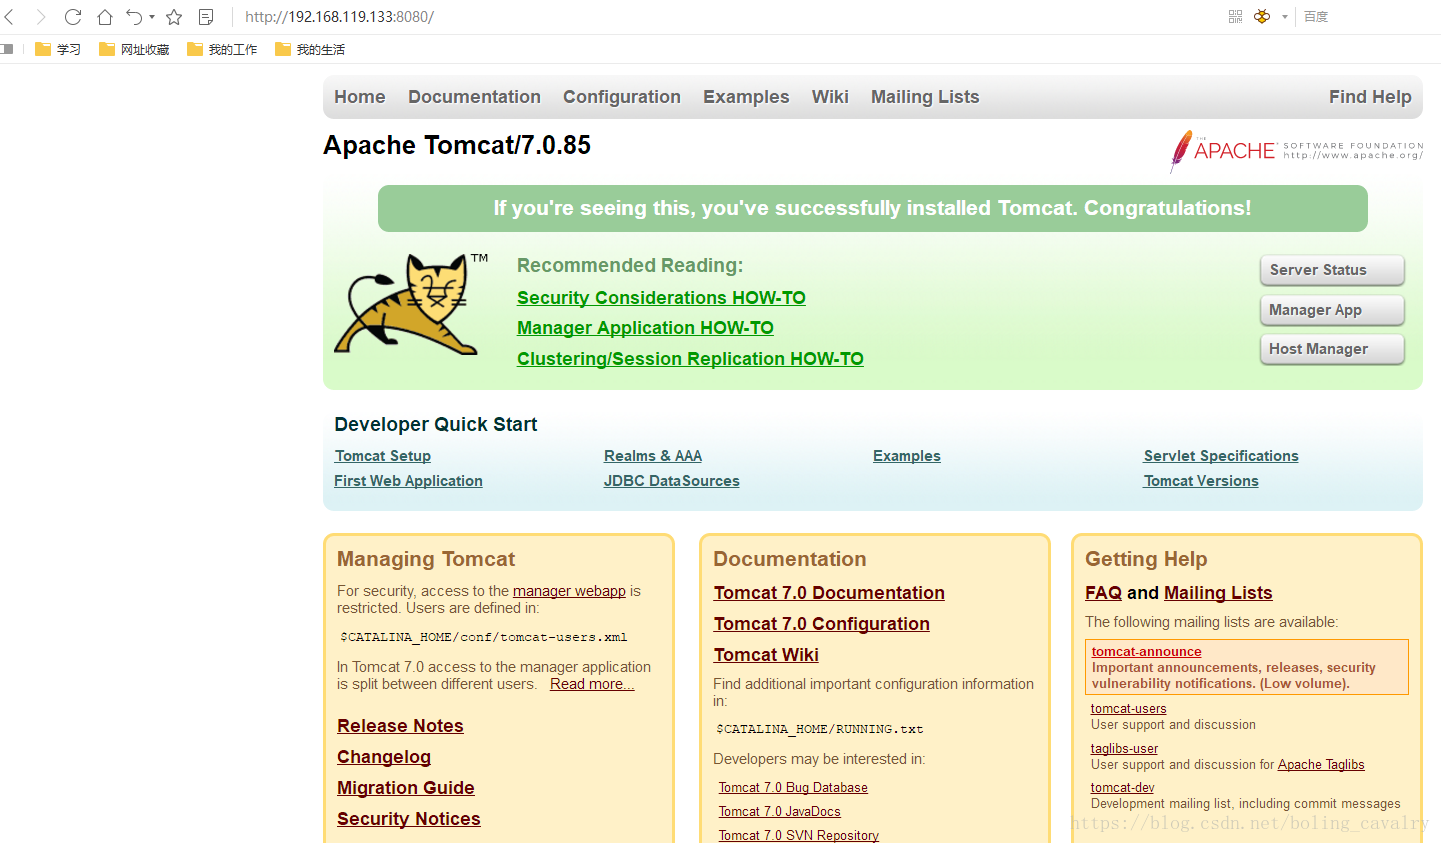Screen dimensions: 1441x843
Task: Open the tomcat-dev mailing list link
Action: click(1123, 788)
